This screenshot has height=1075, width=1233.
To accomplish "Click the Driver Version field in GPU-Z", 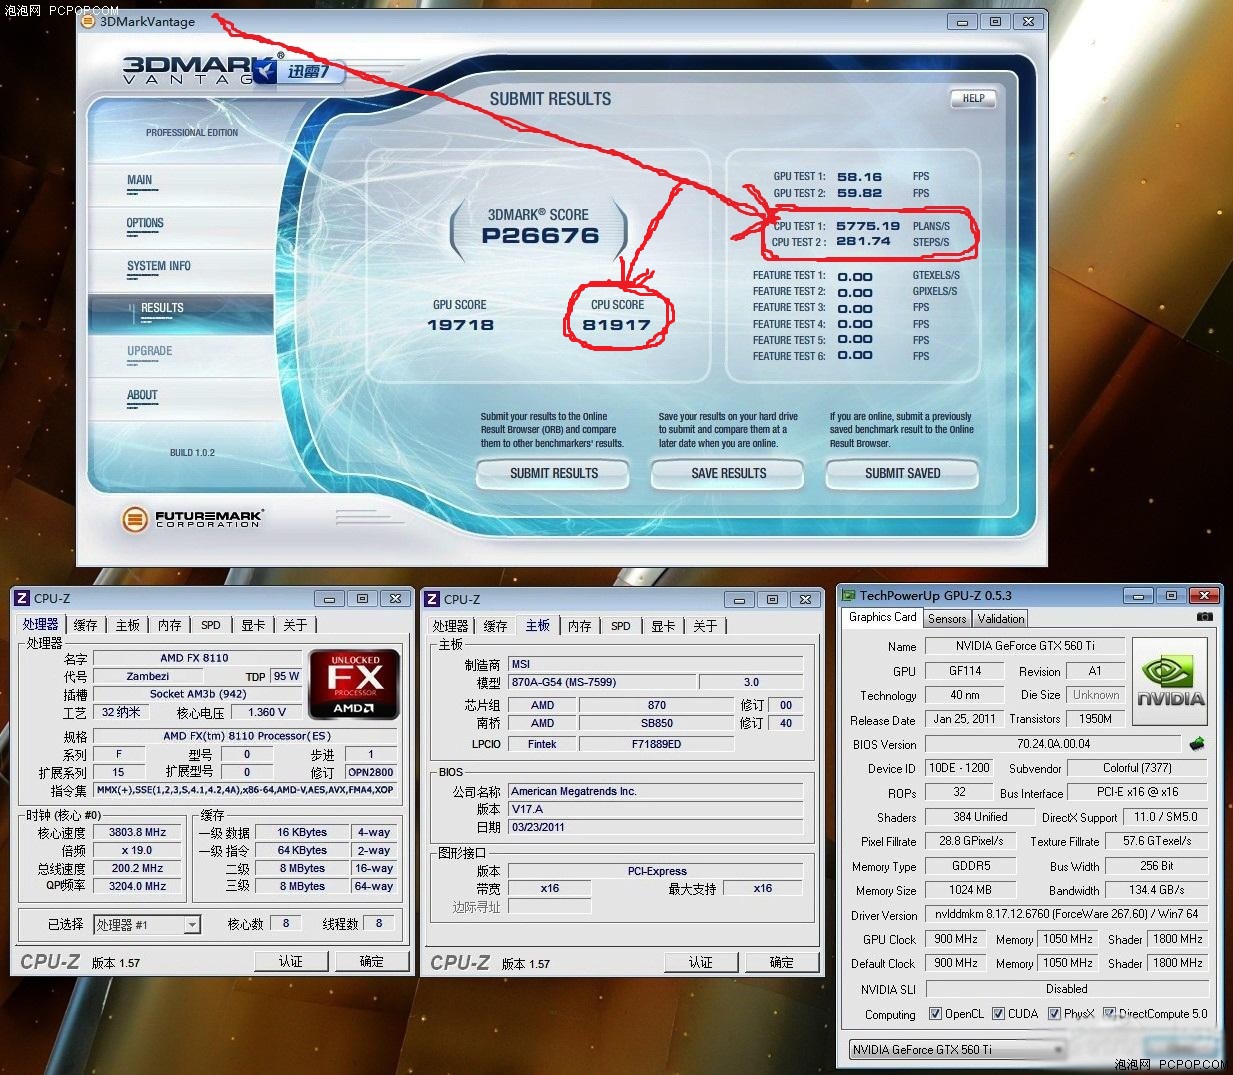I will (x=1066, y=914).
